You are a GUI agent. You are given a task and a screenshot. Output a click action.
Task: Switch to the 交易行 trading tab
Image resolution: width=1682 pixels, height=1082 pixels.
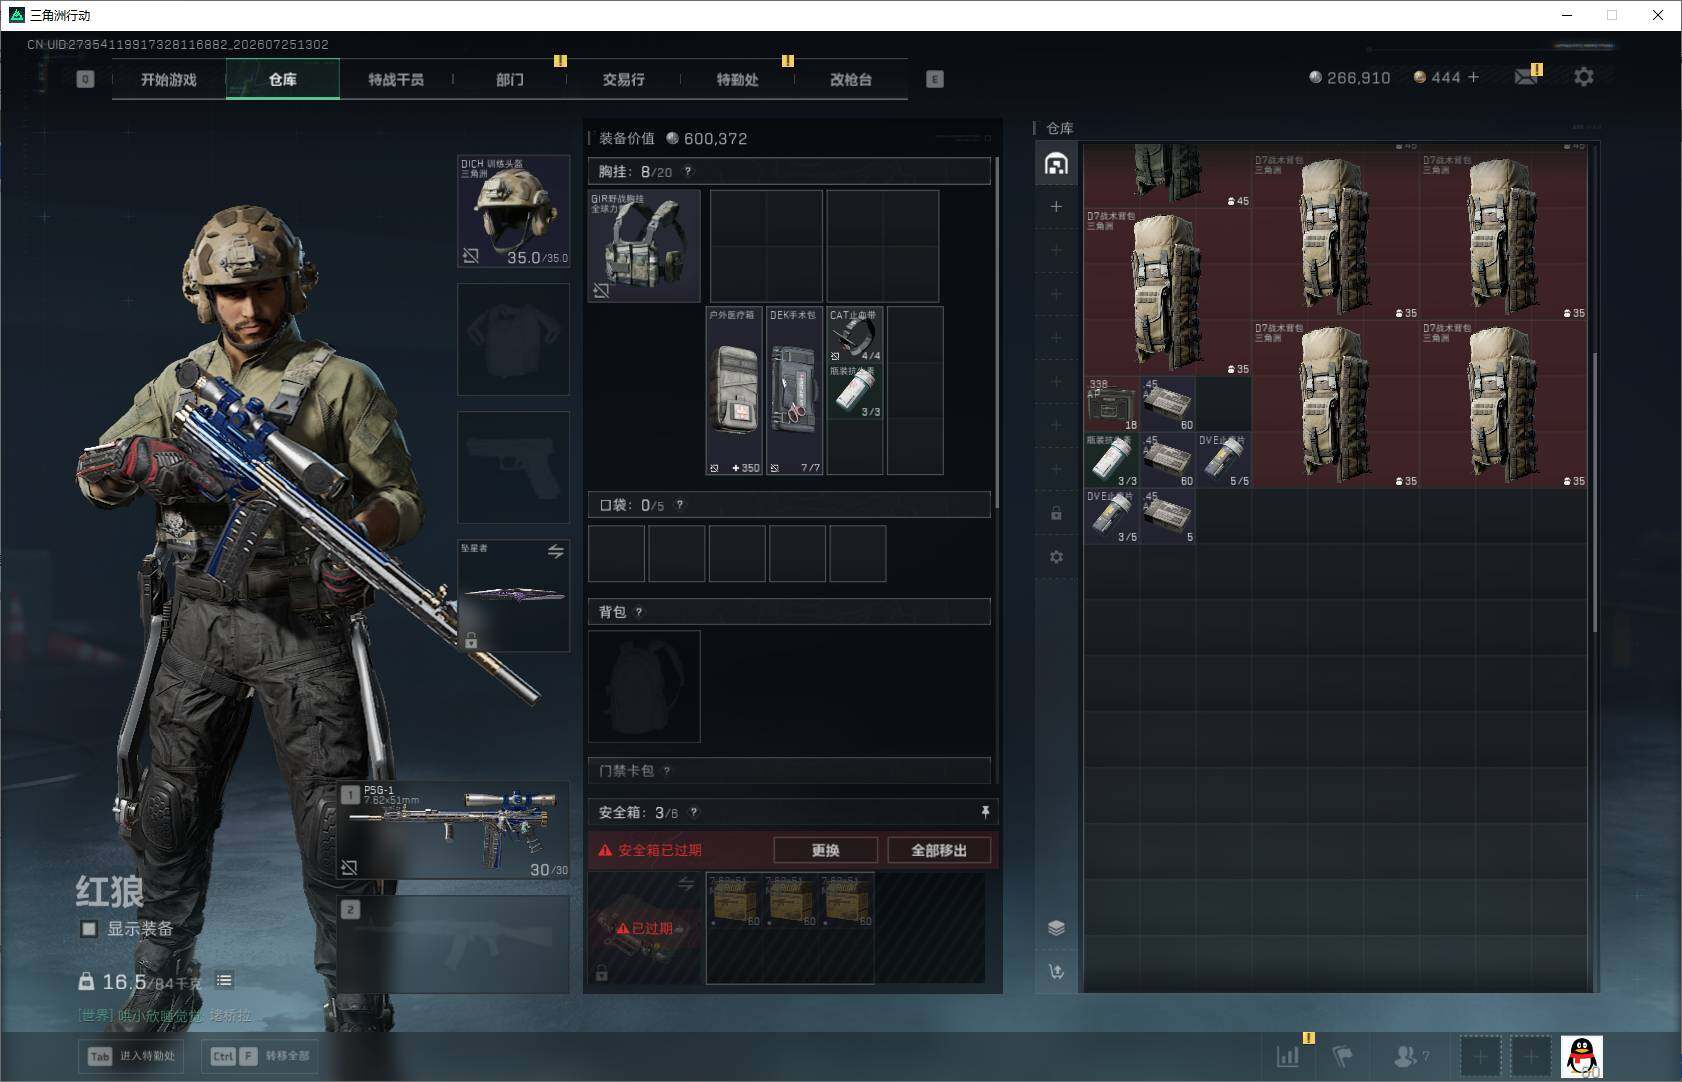(624, 79)
